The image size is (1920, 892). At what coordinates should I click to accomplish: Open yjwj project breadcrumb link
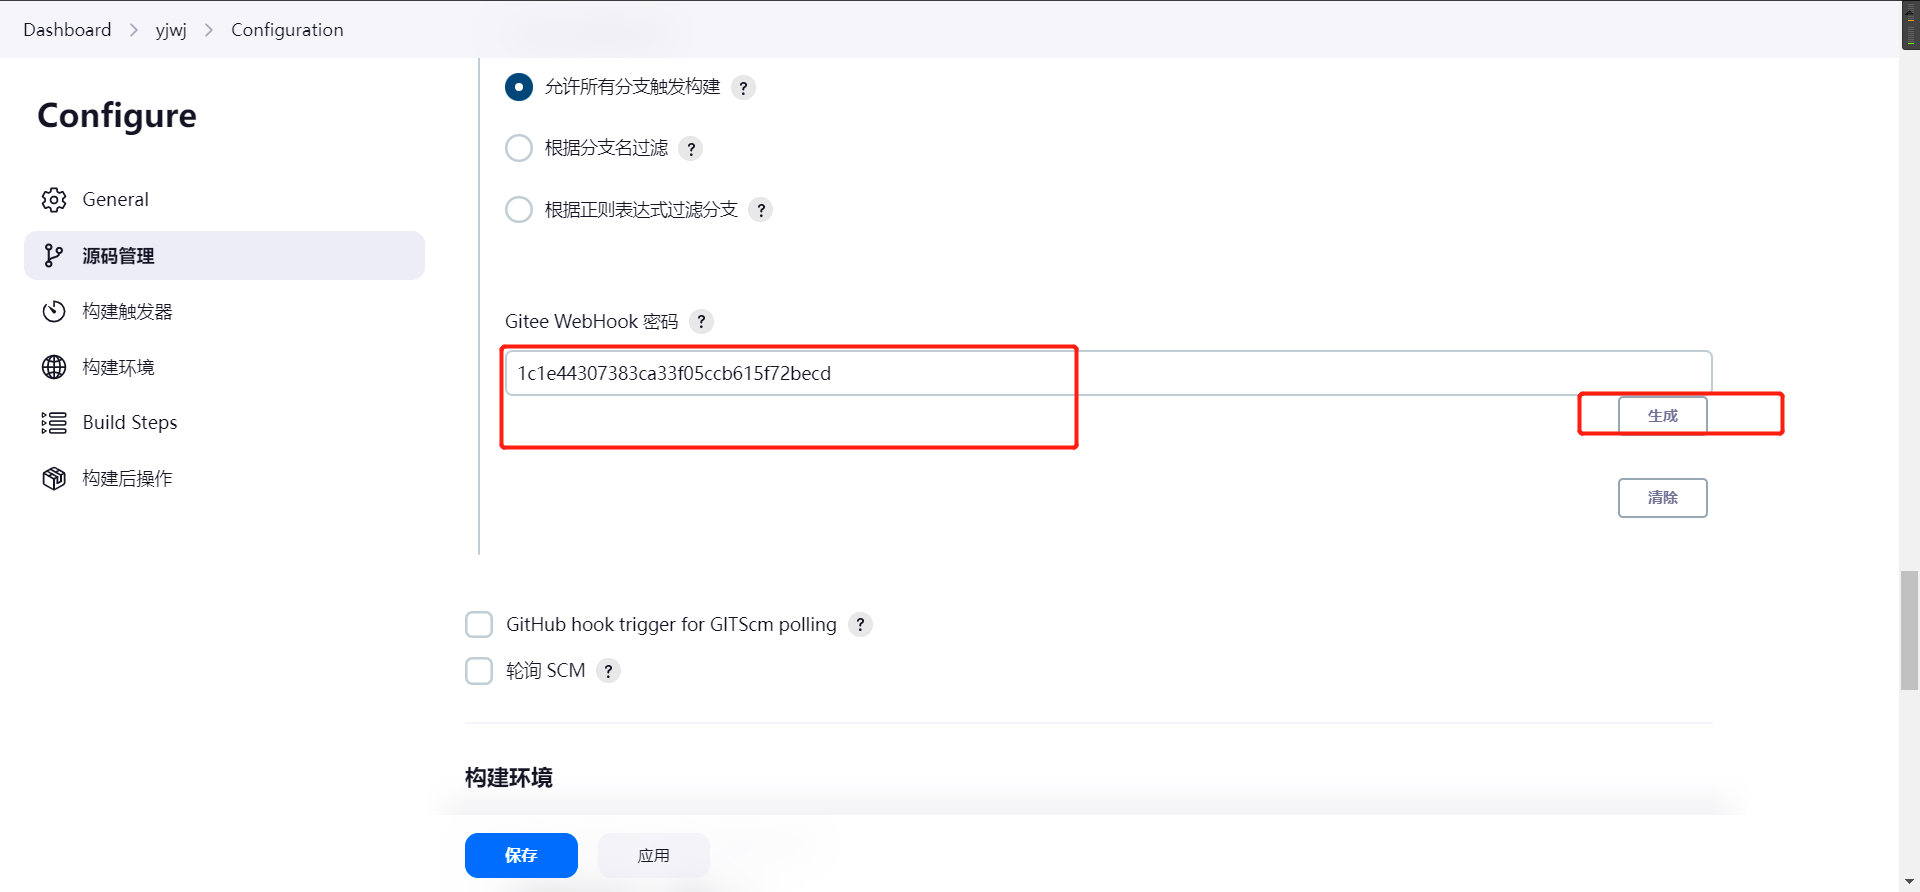[171, 30]
